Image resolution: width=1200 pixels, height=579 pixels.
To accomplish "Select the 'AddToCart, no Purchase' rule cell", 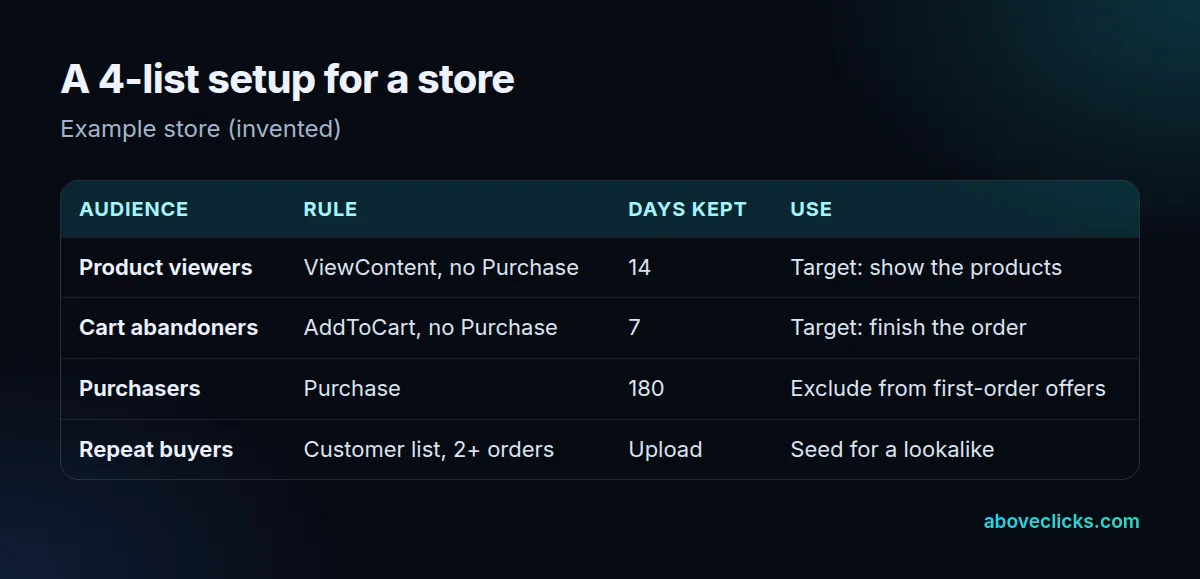I will point(430,328).
